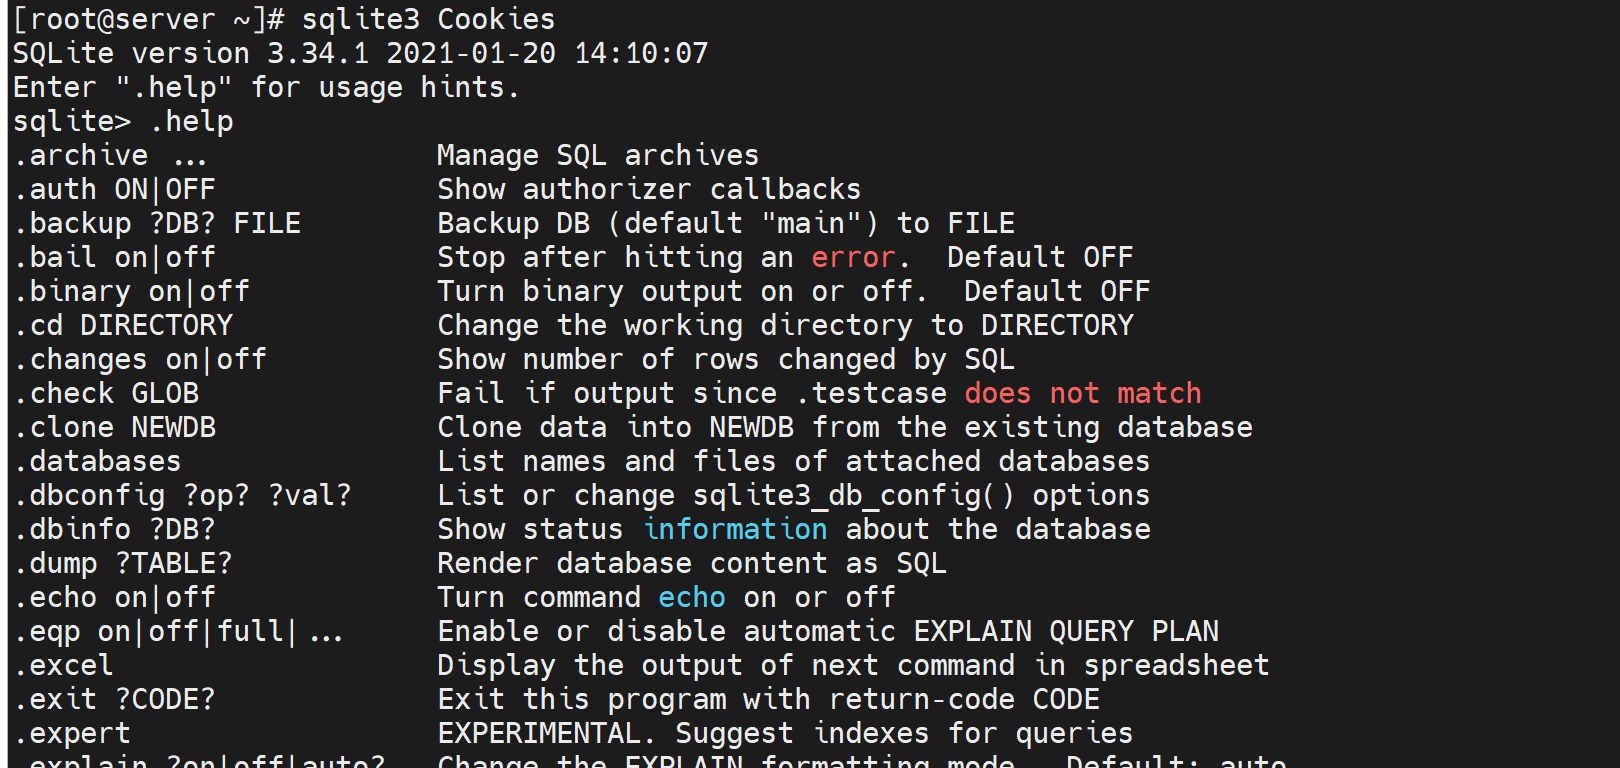Click the .auth ON|OFF command
Viewport: 1620px width, 768px height.
click(x=115, y=190)
